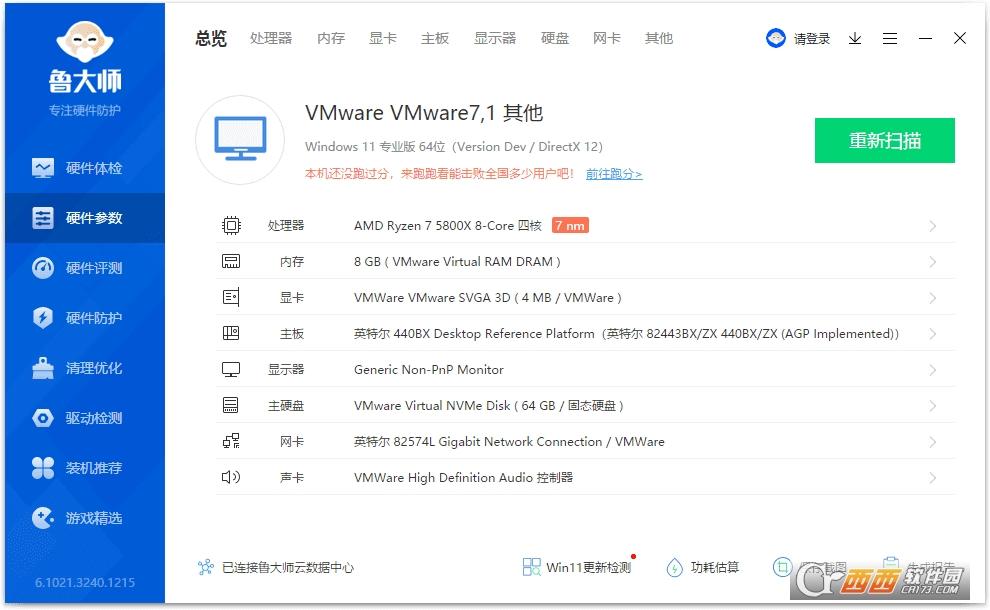Screen dimensions: 990x610
Task: Expand the 网卡 row chevron
Action: point(933,442)
